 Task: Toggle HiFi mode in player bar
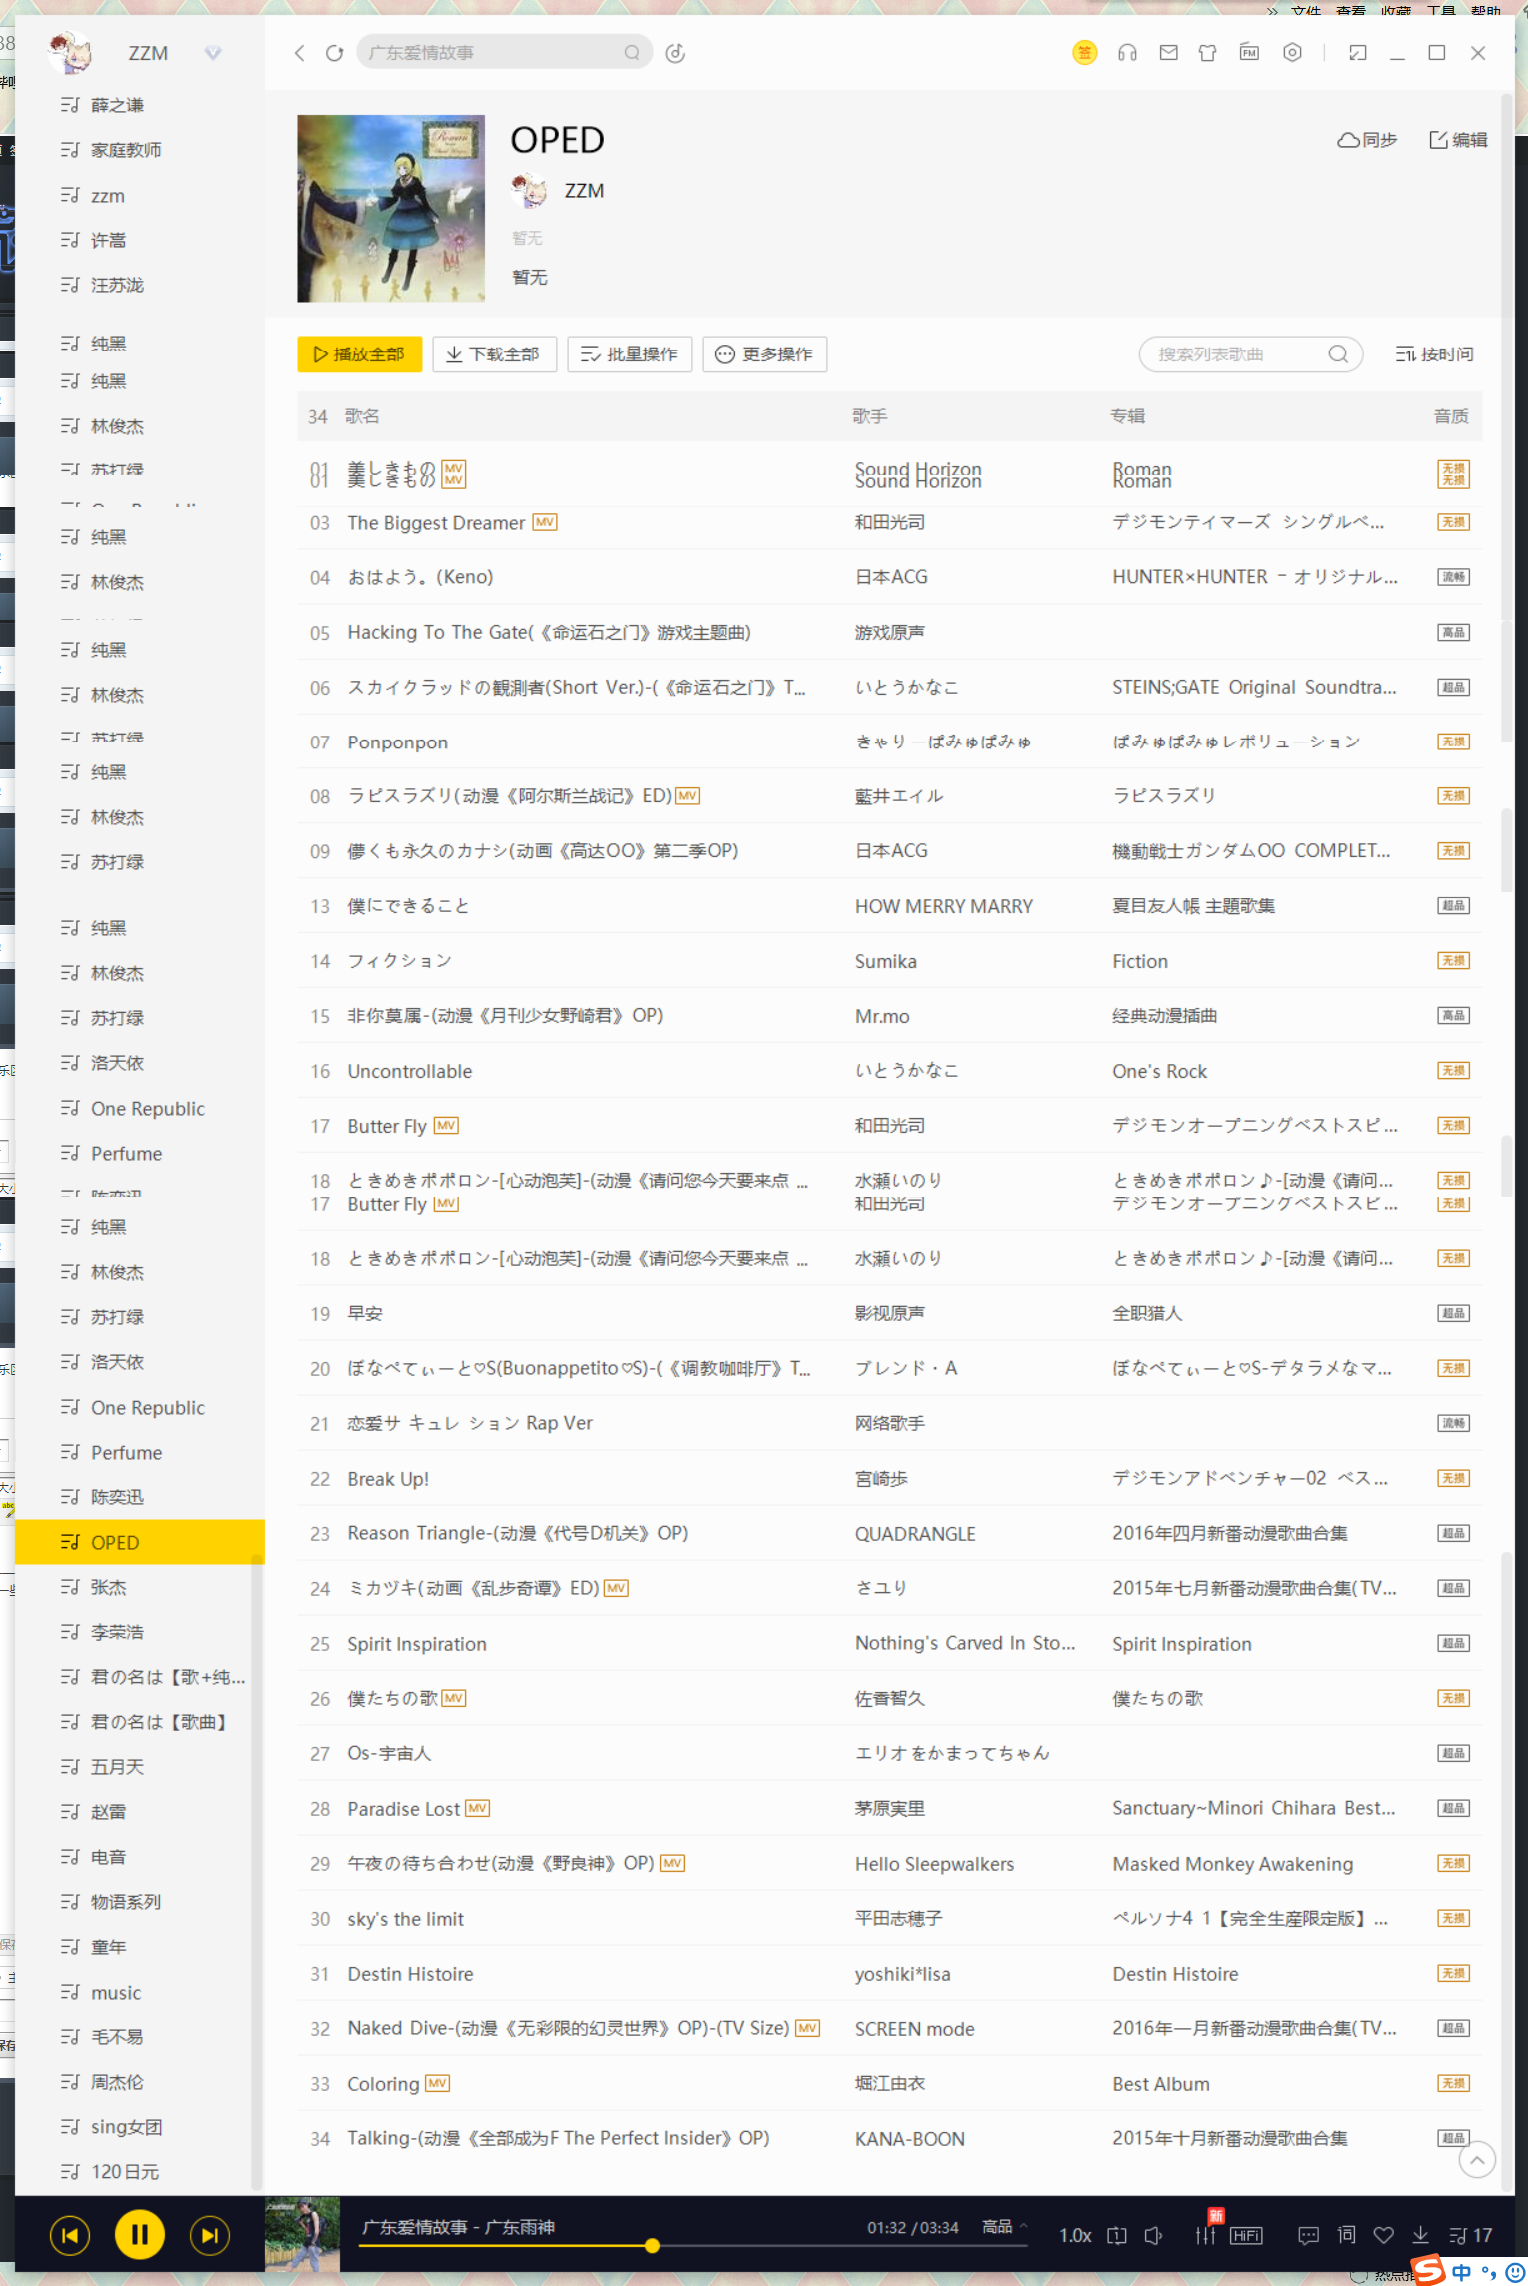1246,2235
